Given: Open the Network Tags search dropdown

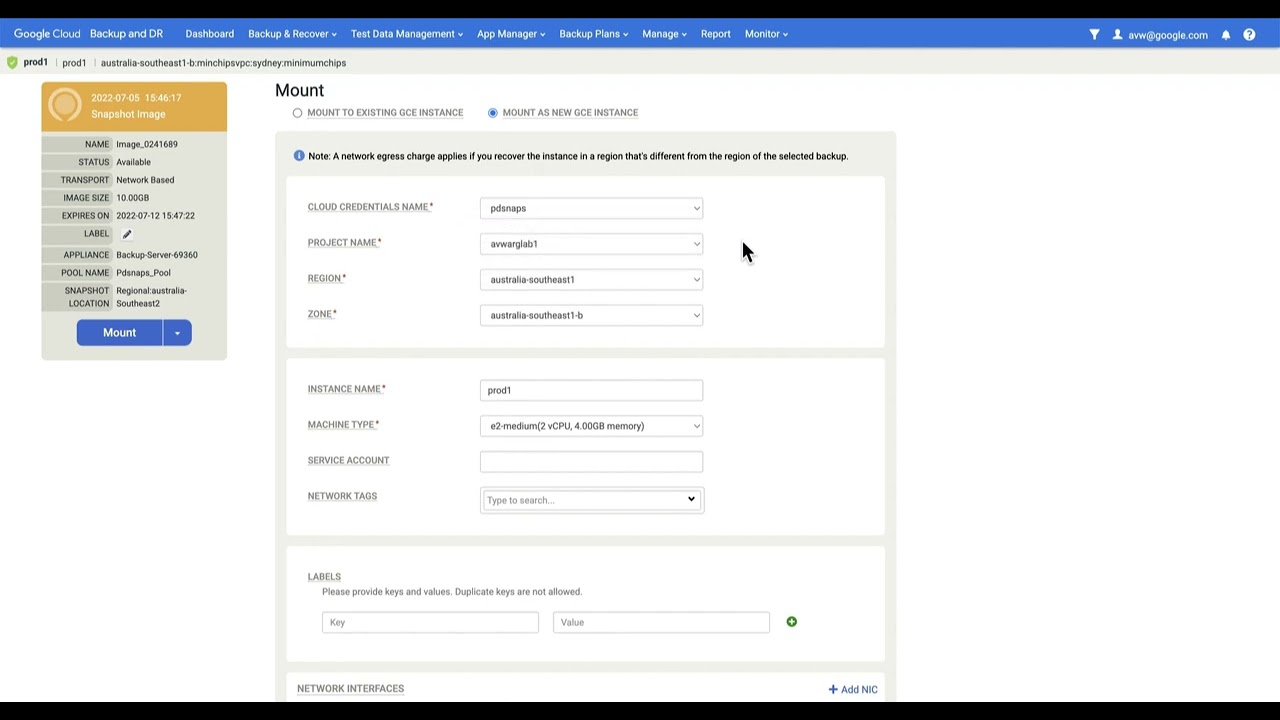Looking at the screenshot, I should 592,500.
